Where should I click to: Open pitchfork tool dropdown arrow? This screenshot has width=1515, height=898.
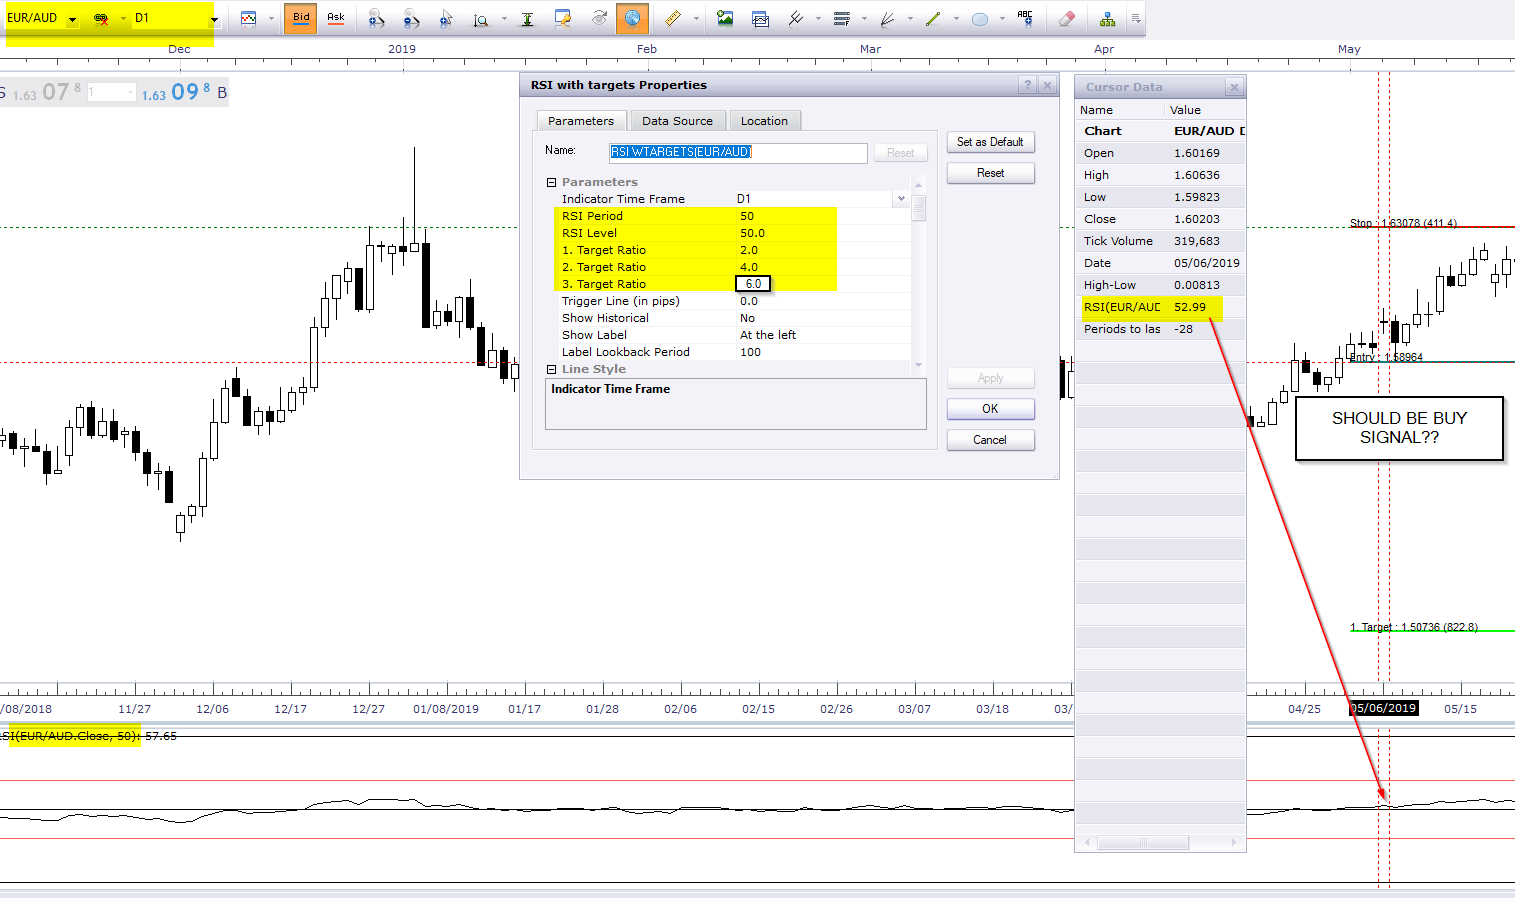(818, 18)
